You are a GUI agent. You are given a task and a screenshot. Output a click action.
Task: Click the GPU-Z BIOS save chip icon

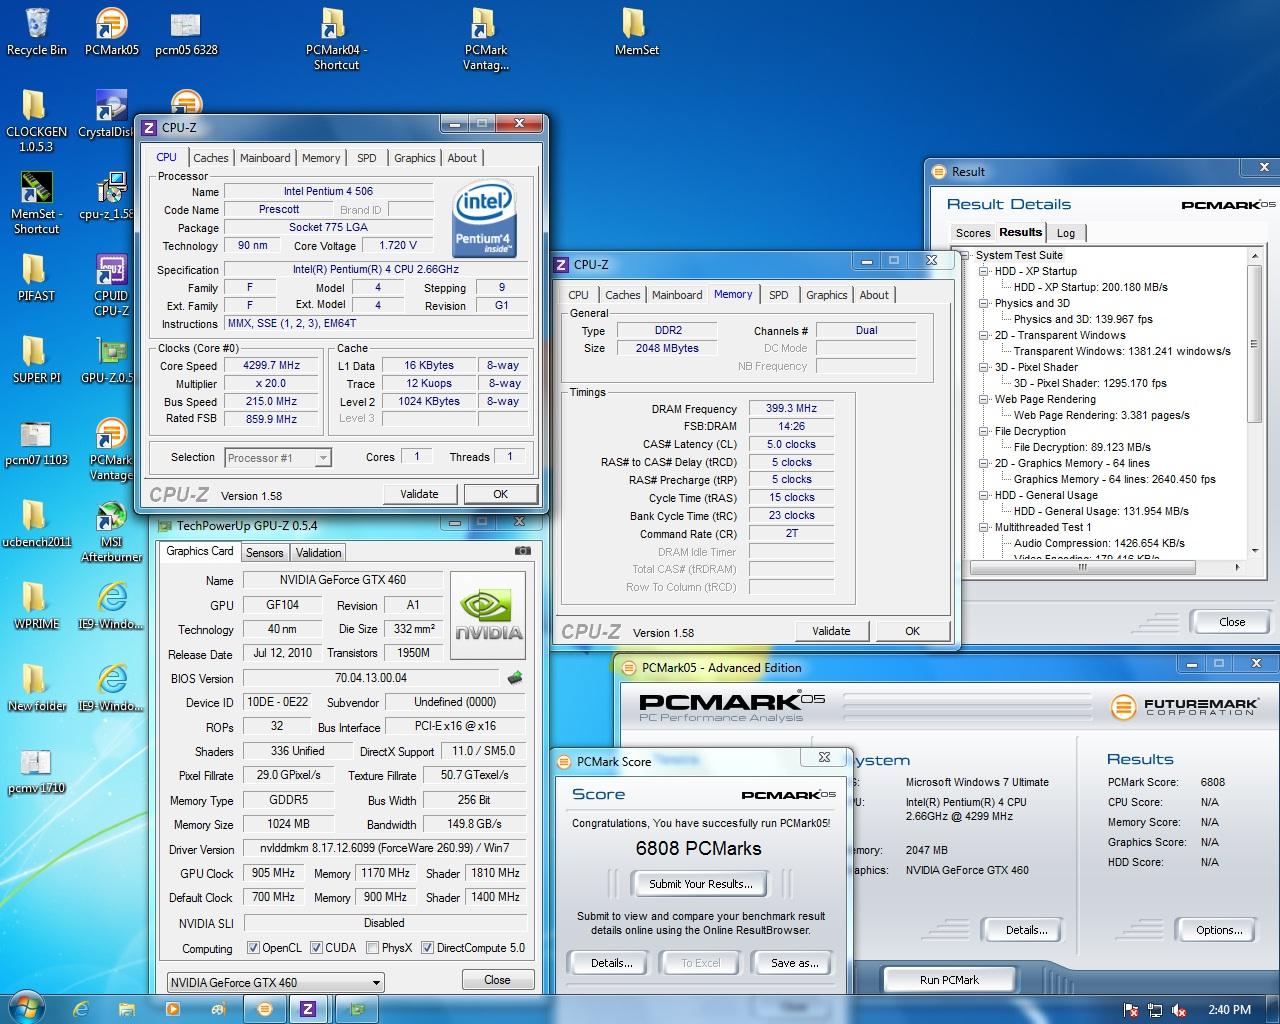(515, 677)
